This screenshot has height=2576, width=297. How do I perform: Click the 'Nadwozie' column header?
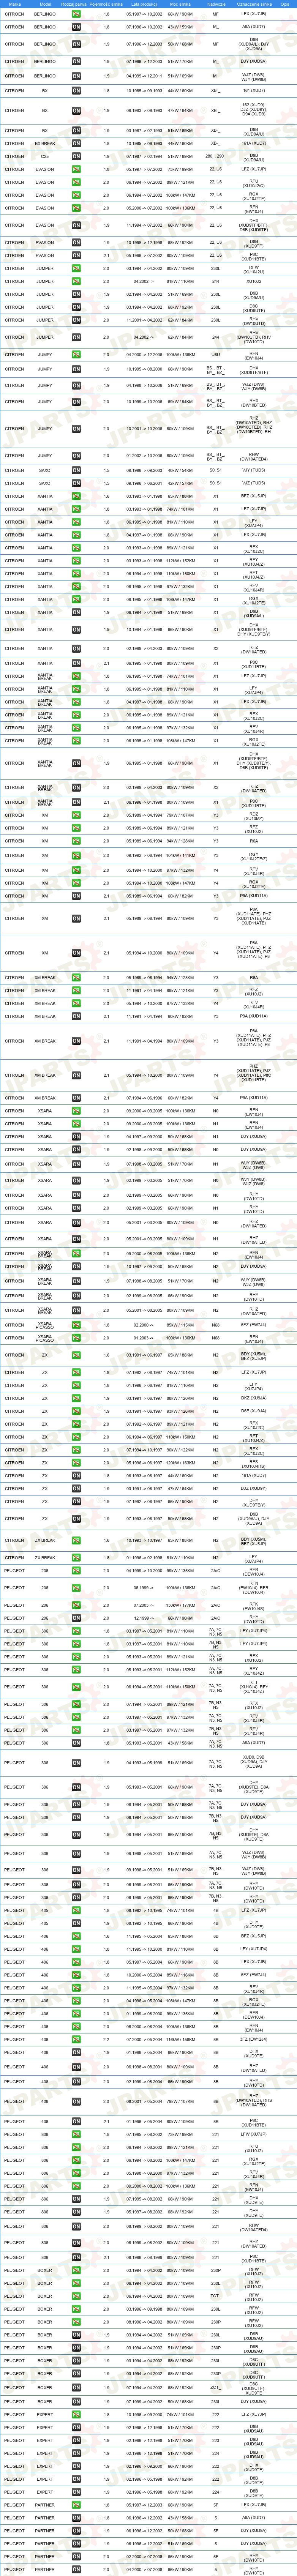point(216,4)
